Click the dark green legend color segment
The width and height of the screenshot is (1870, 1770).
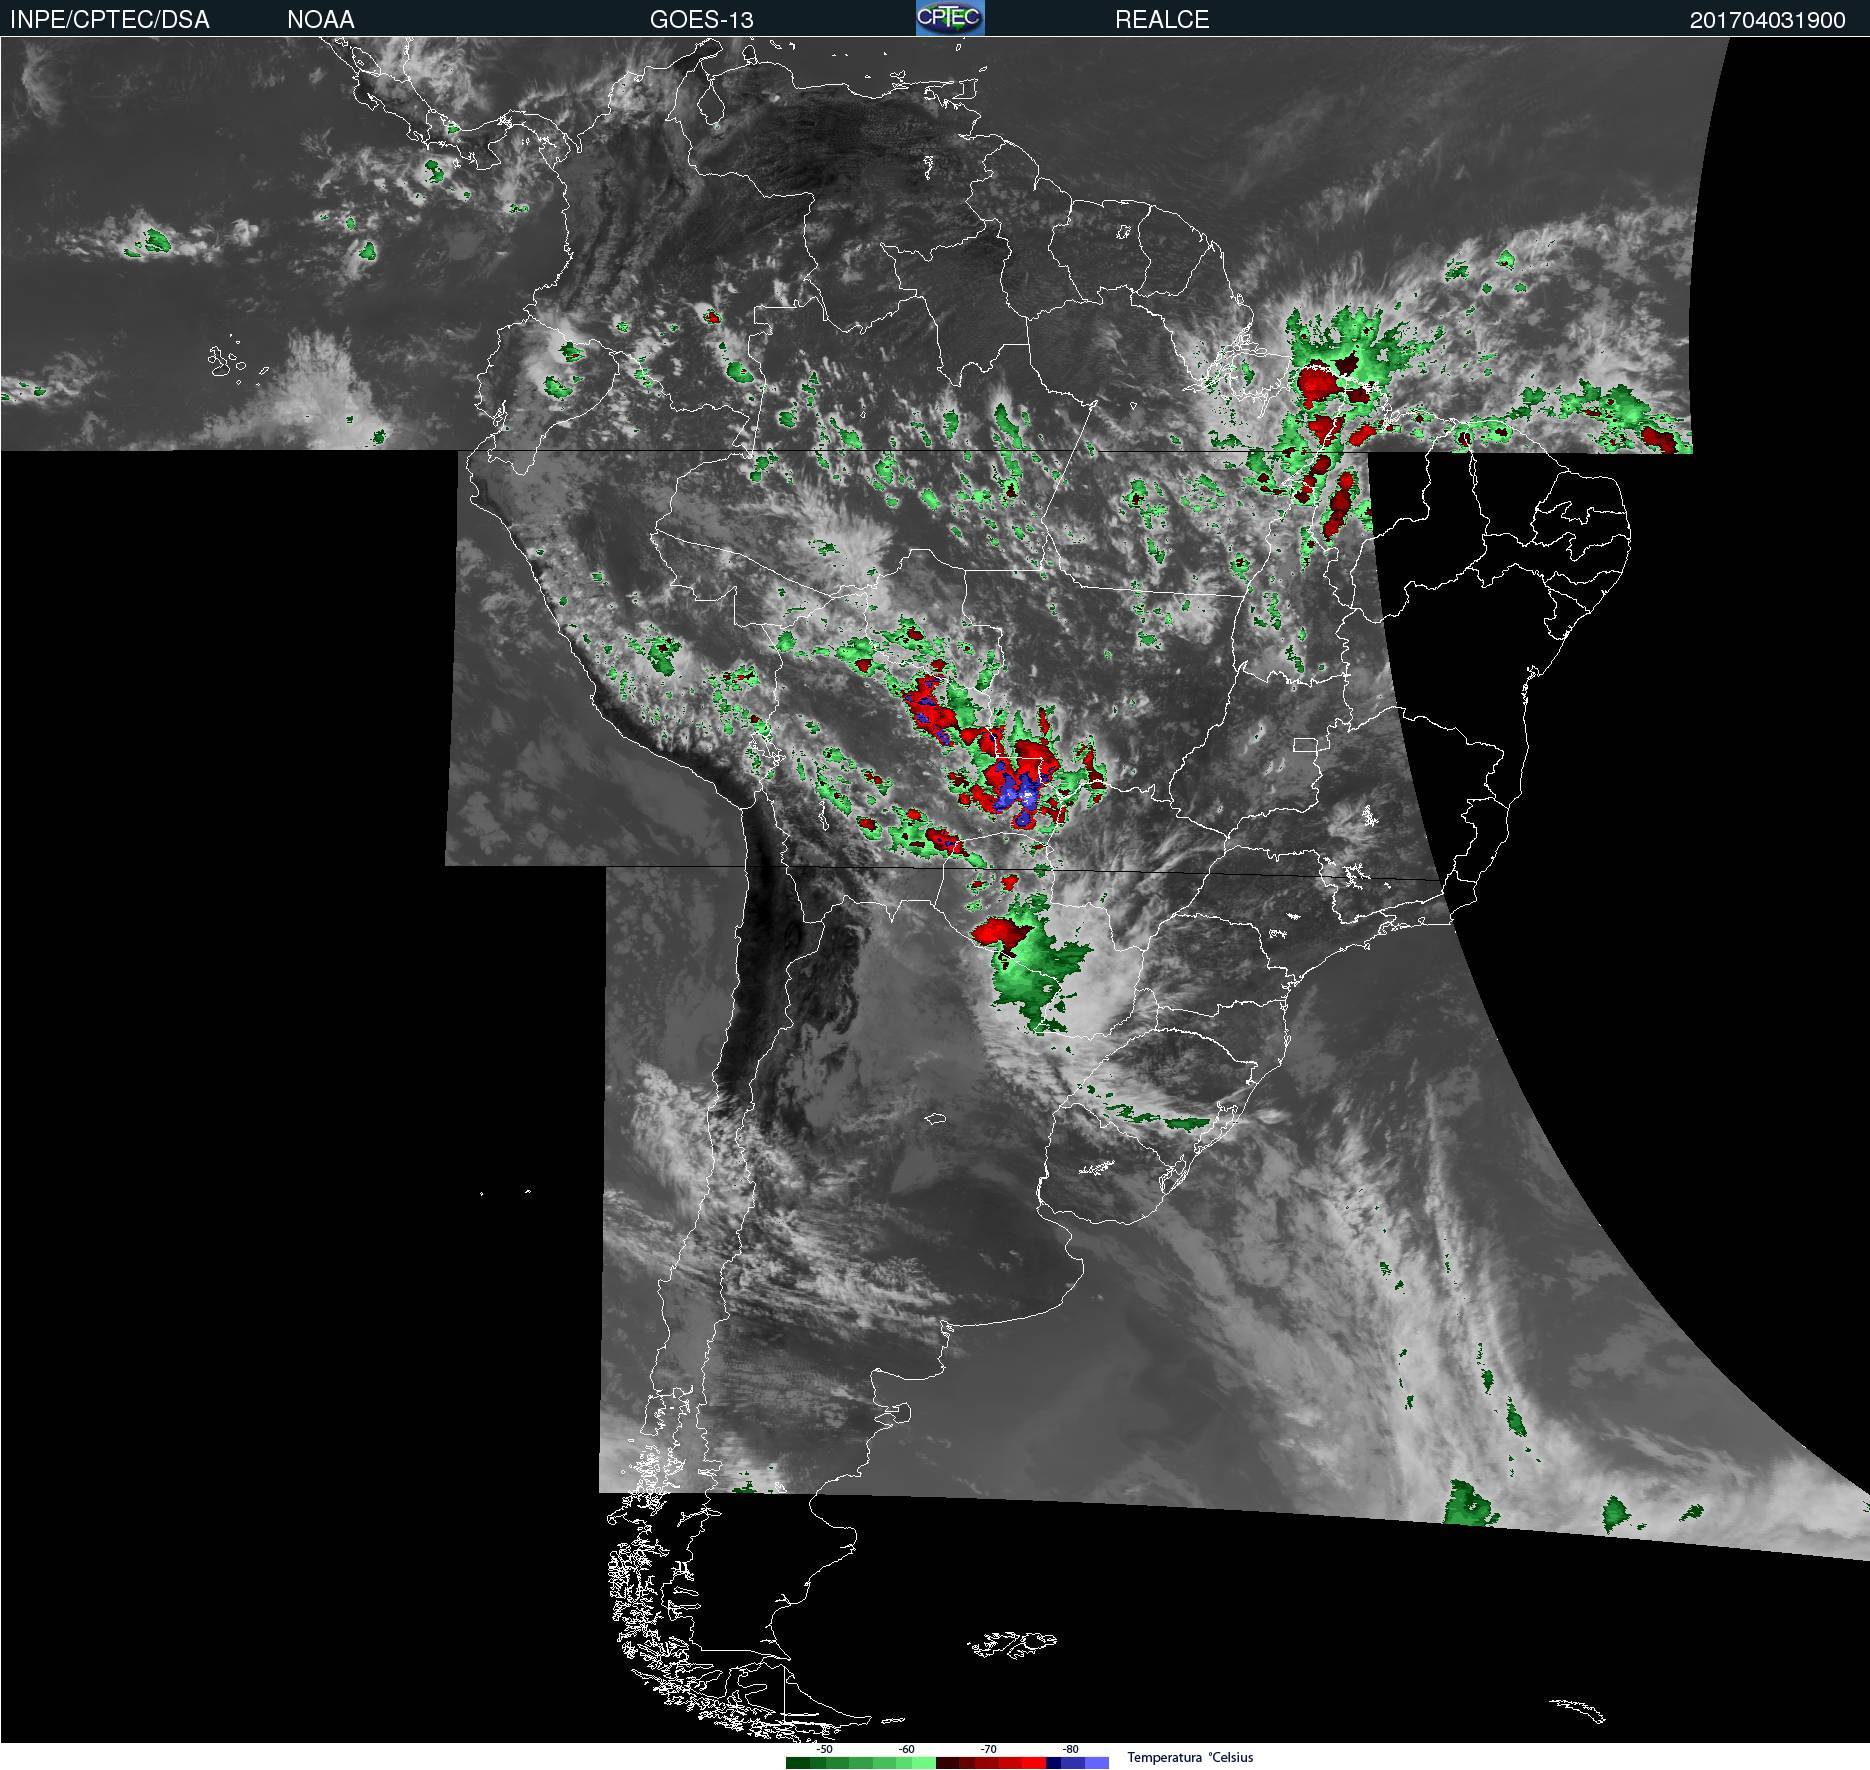(x=798, y=1763)
